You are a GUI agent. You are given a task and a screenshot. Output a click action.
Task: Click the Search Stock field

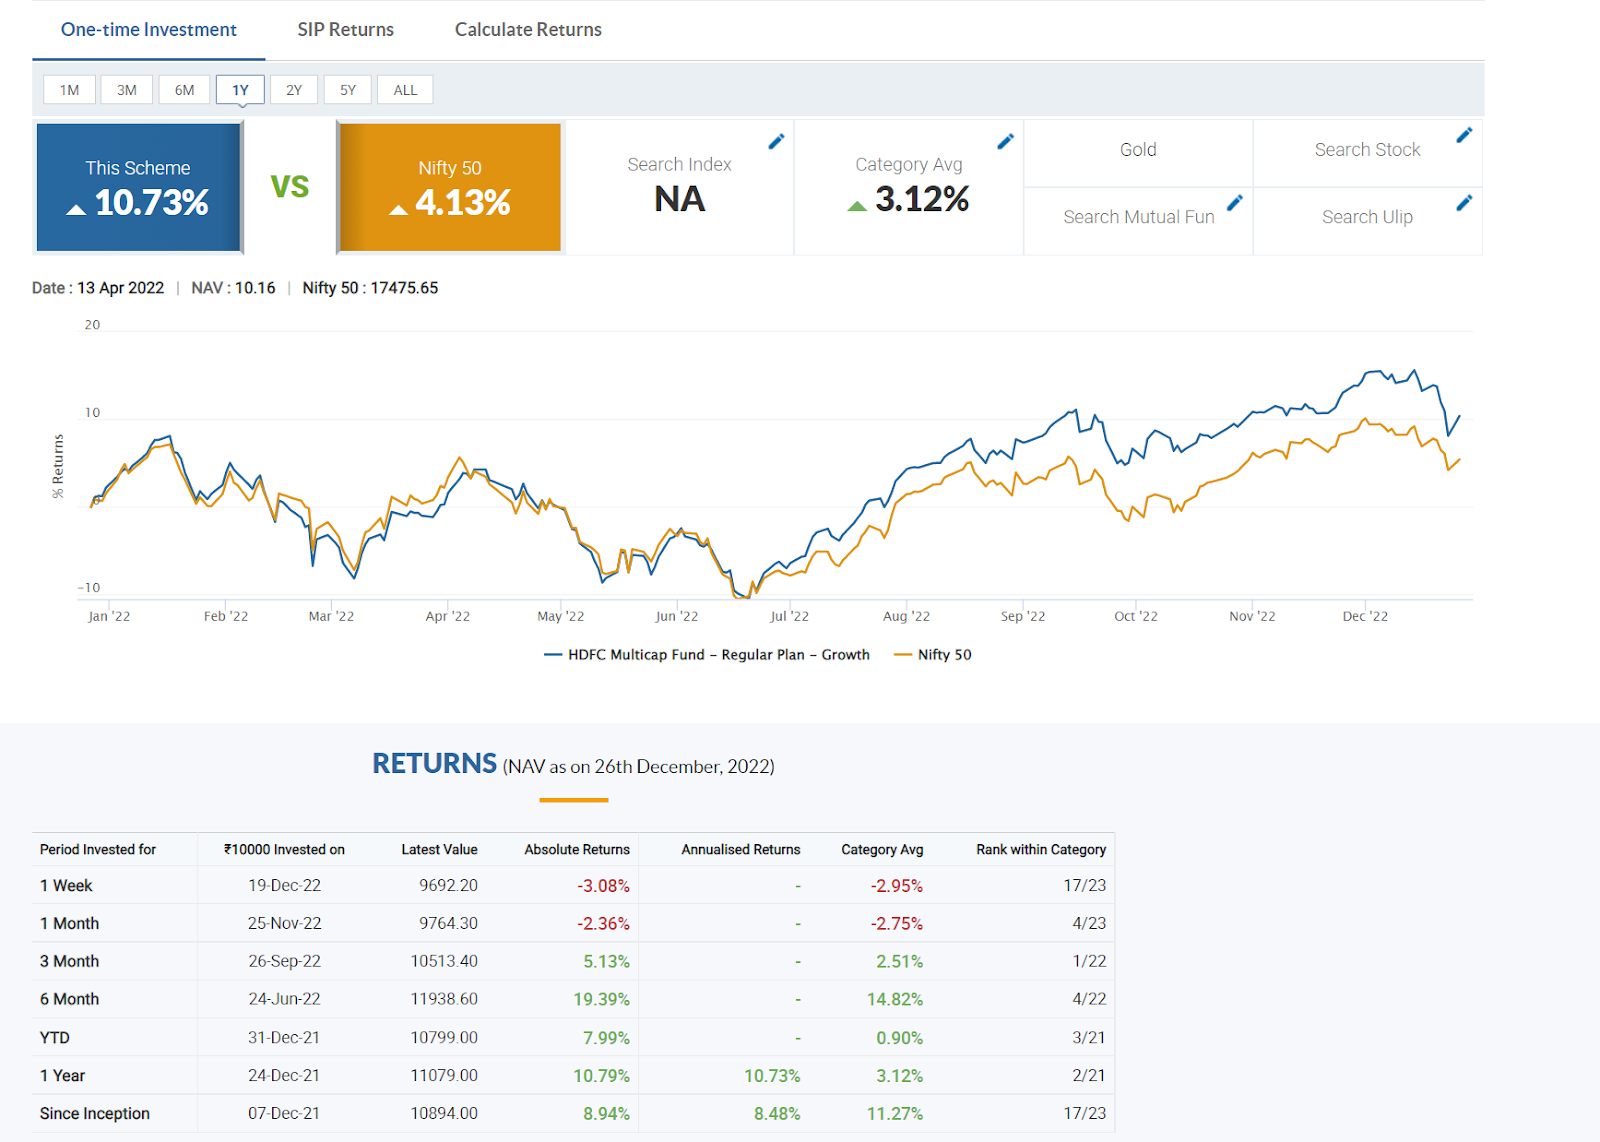[x=1367, y=150]
